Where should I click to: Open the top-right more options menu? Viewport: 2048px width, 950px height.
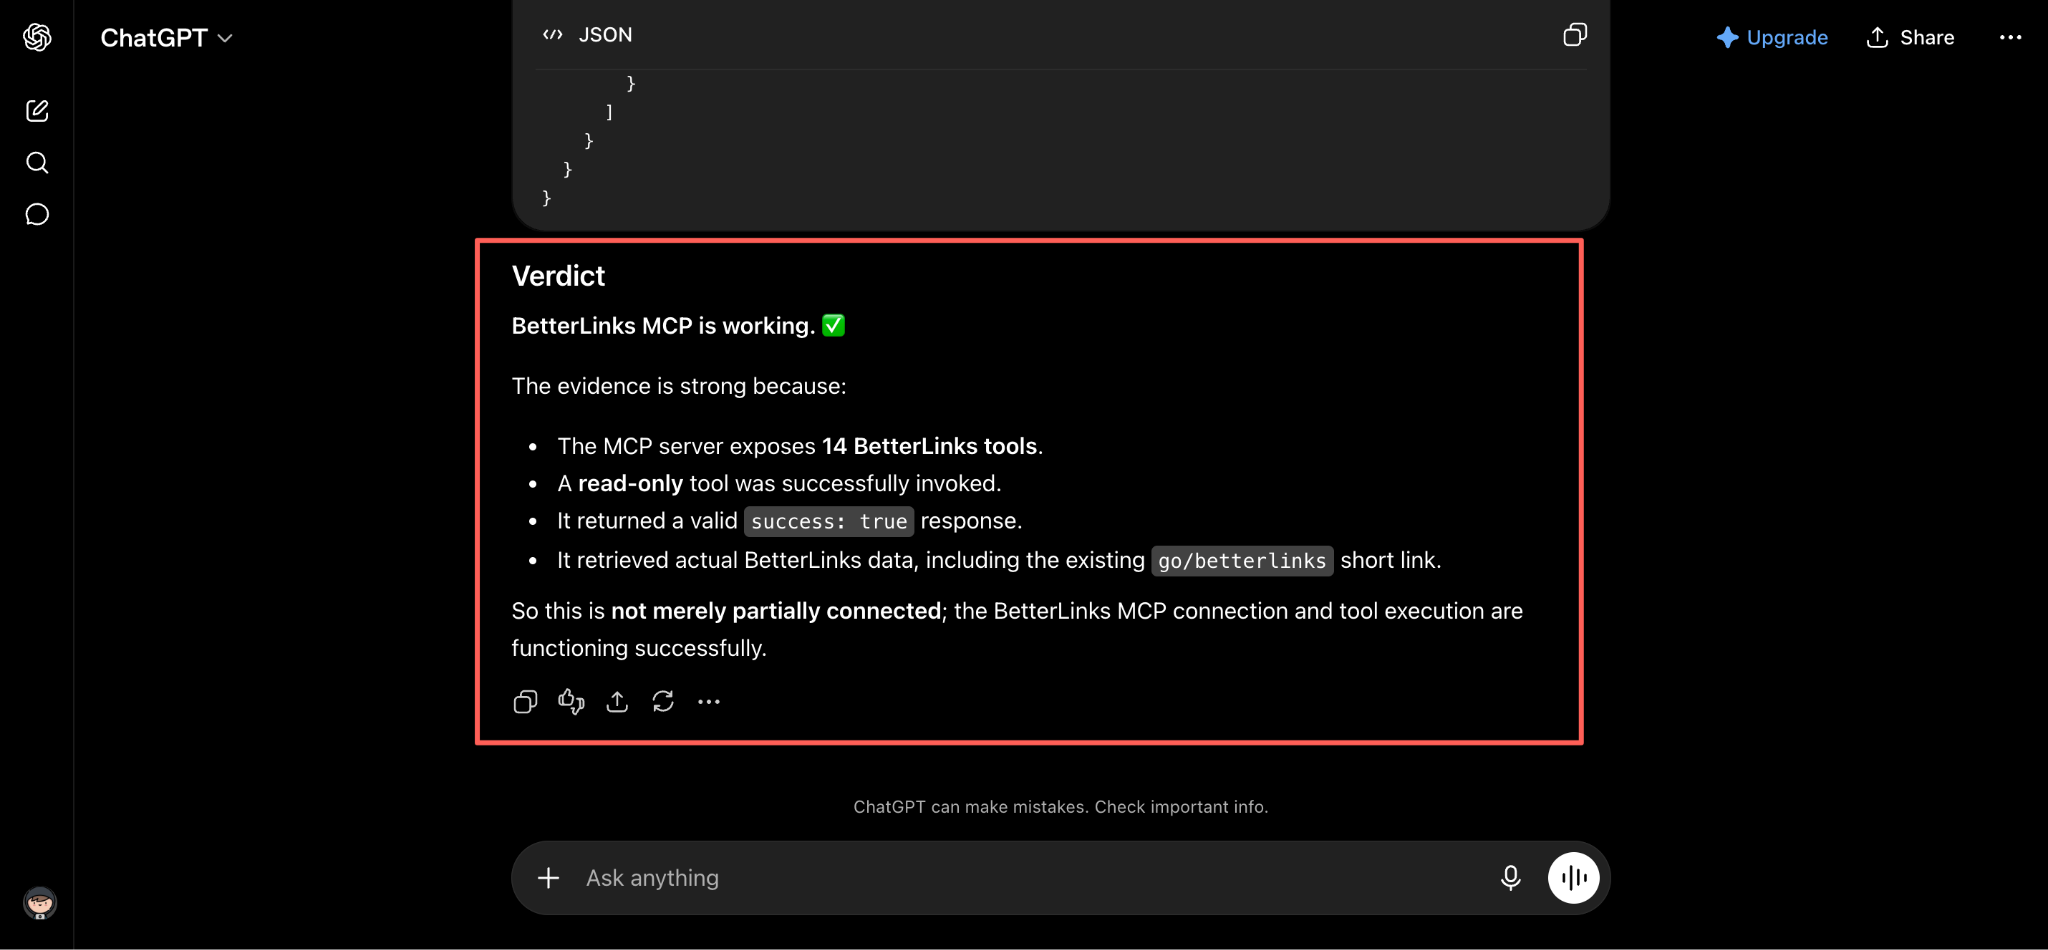2010,38
